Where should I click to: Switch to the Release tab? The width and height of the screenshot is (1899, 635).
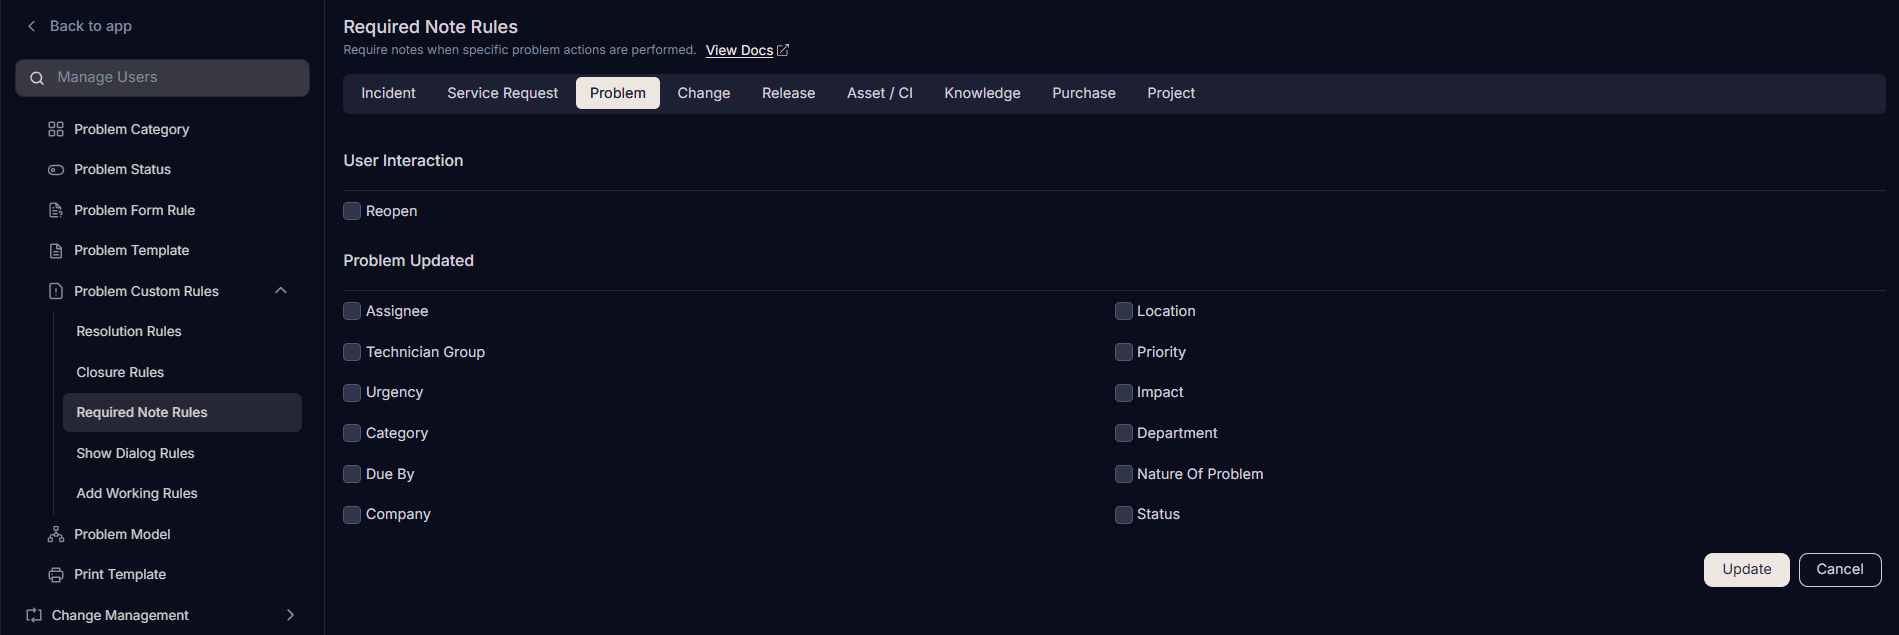point(788,93)
